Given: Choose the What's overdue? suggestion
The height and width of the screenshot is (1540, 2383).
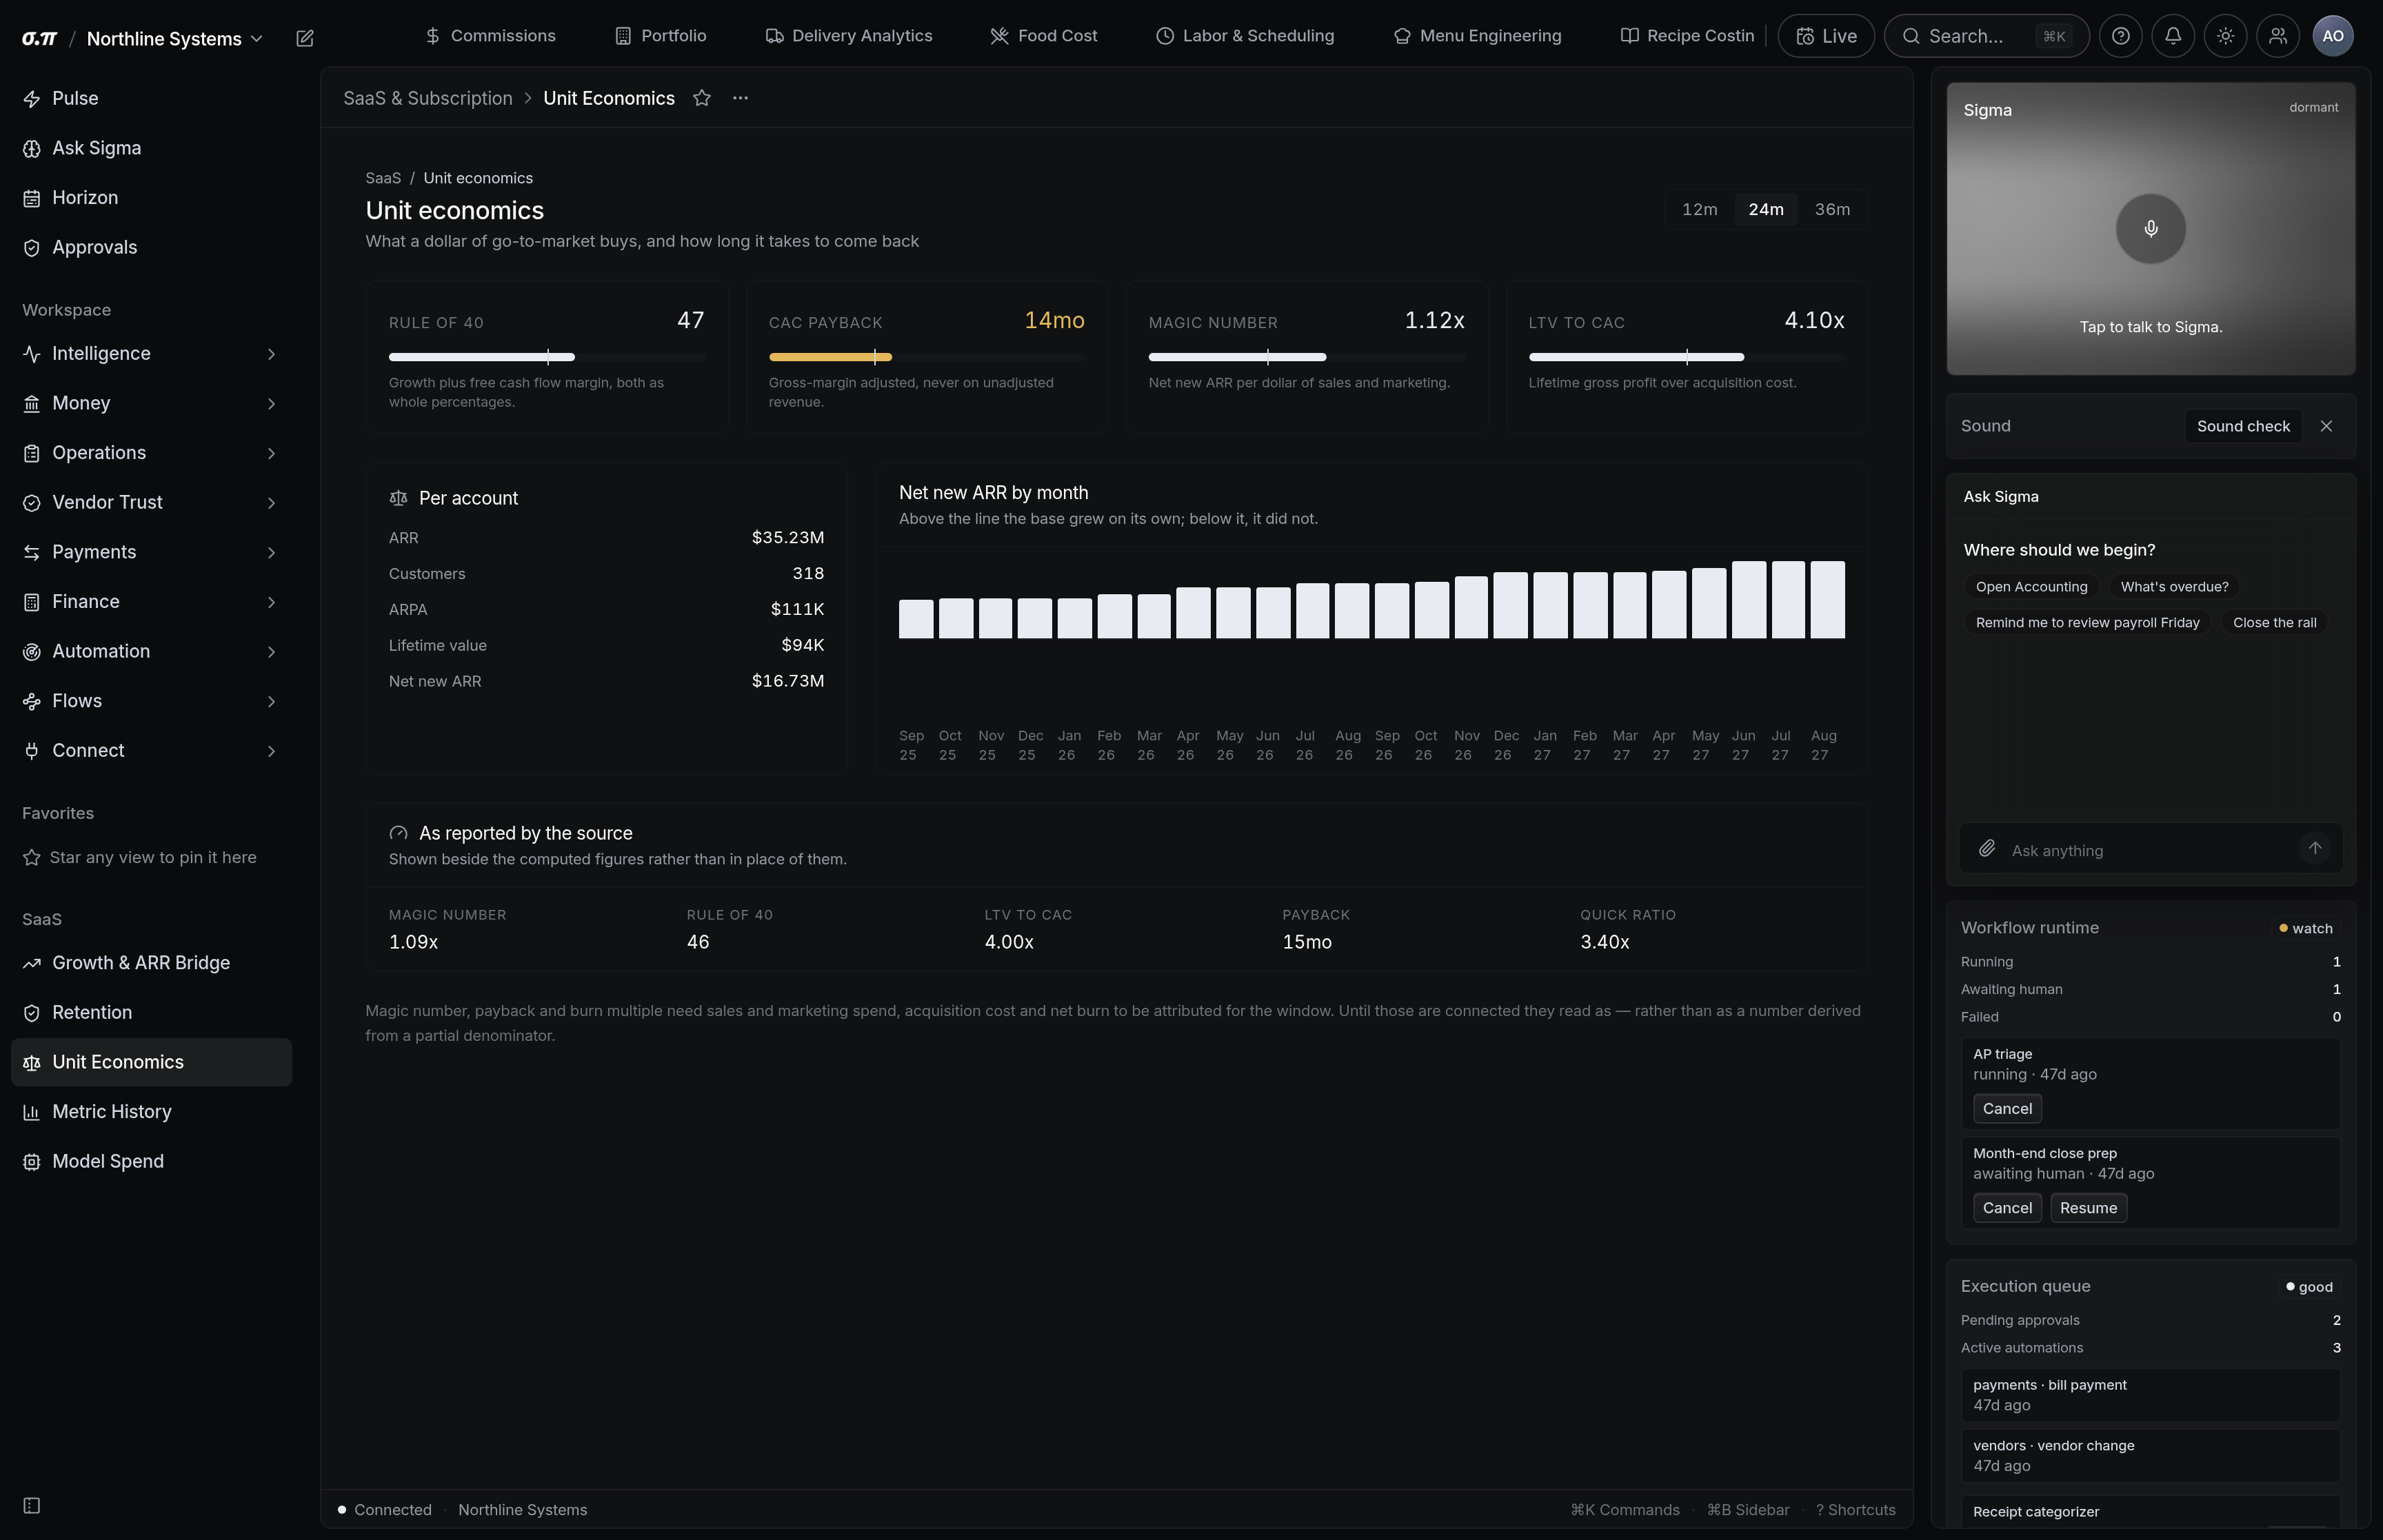Looking at the screenshot, I should pos(2174,587).
